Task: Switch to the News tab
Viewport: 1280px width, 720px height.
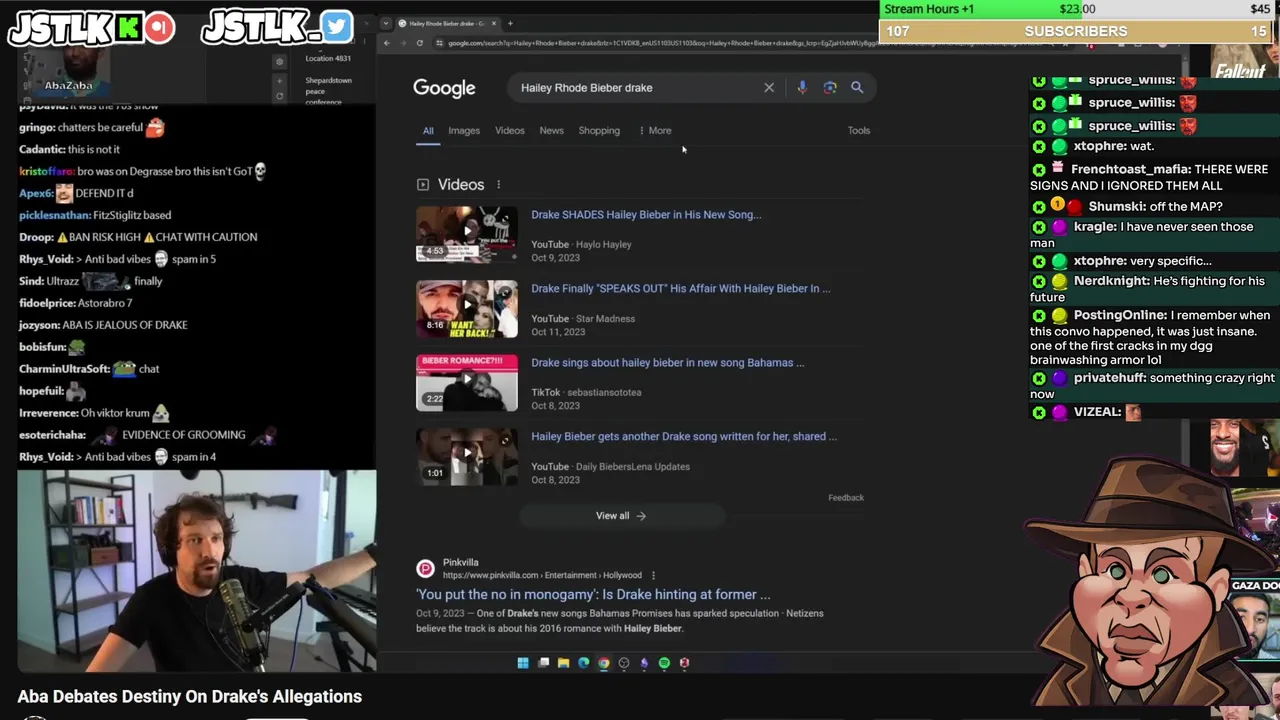Action: click(x=552, y=131)
